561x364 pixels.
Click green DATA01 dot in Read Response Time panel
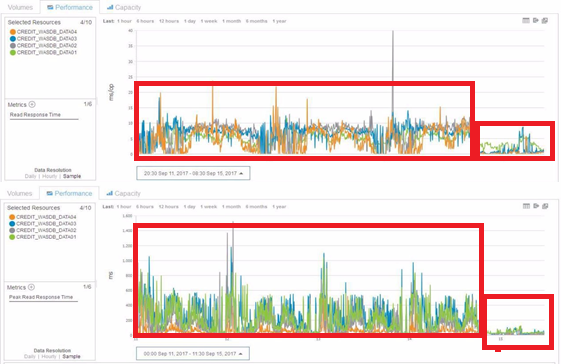click(x=13, y=52)
